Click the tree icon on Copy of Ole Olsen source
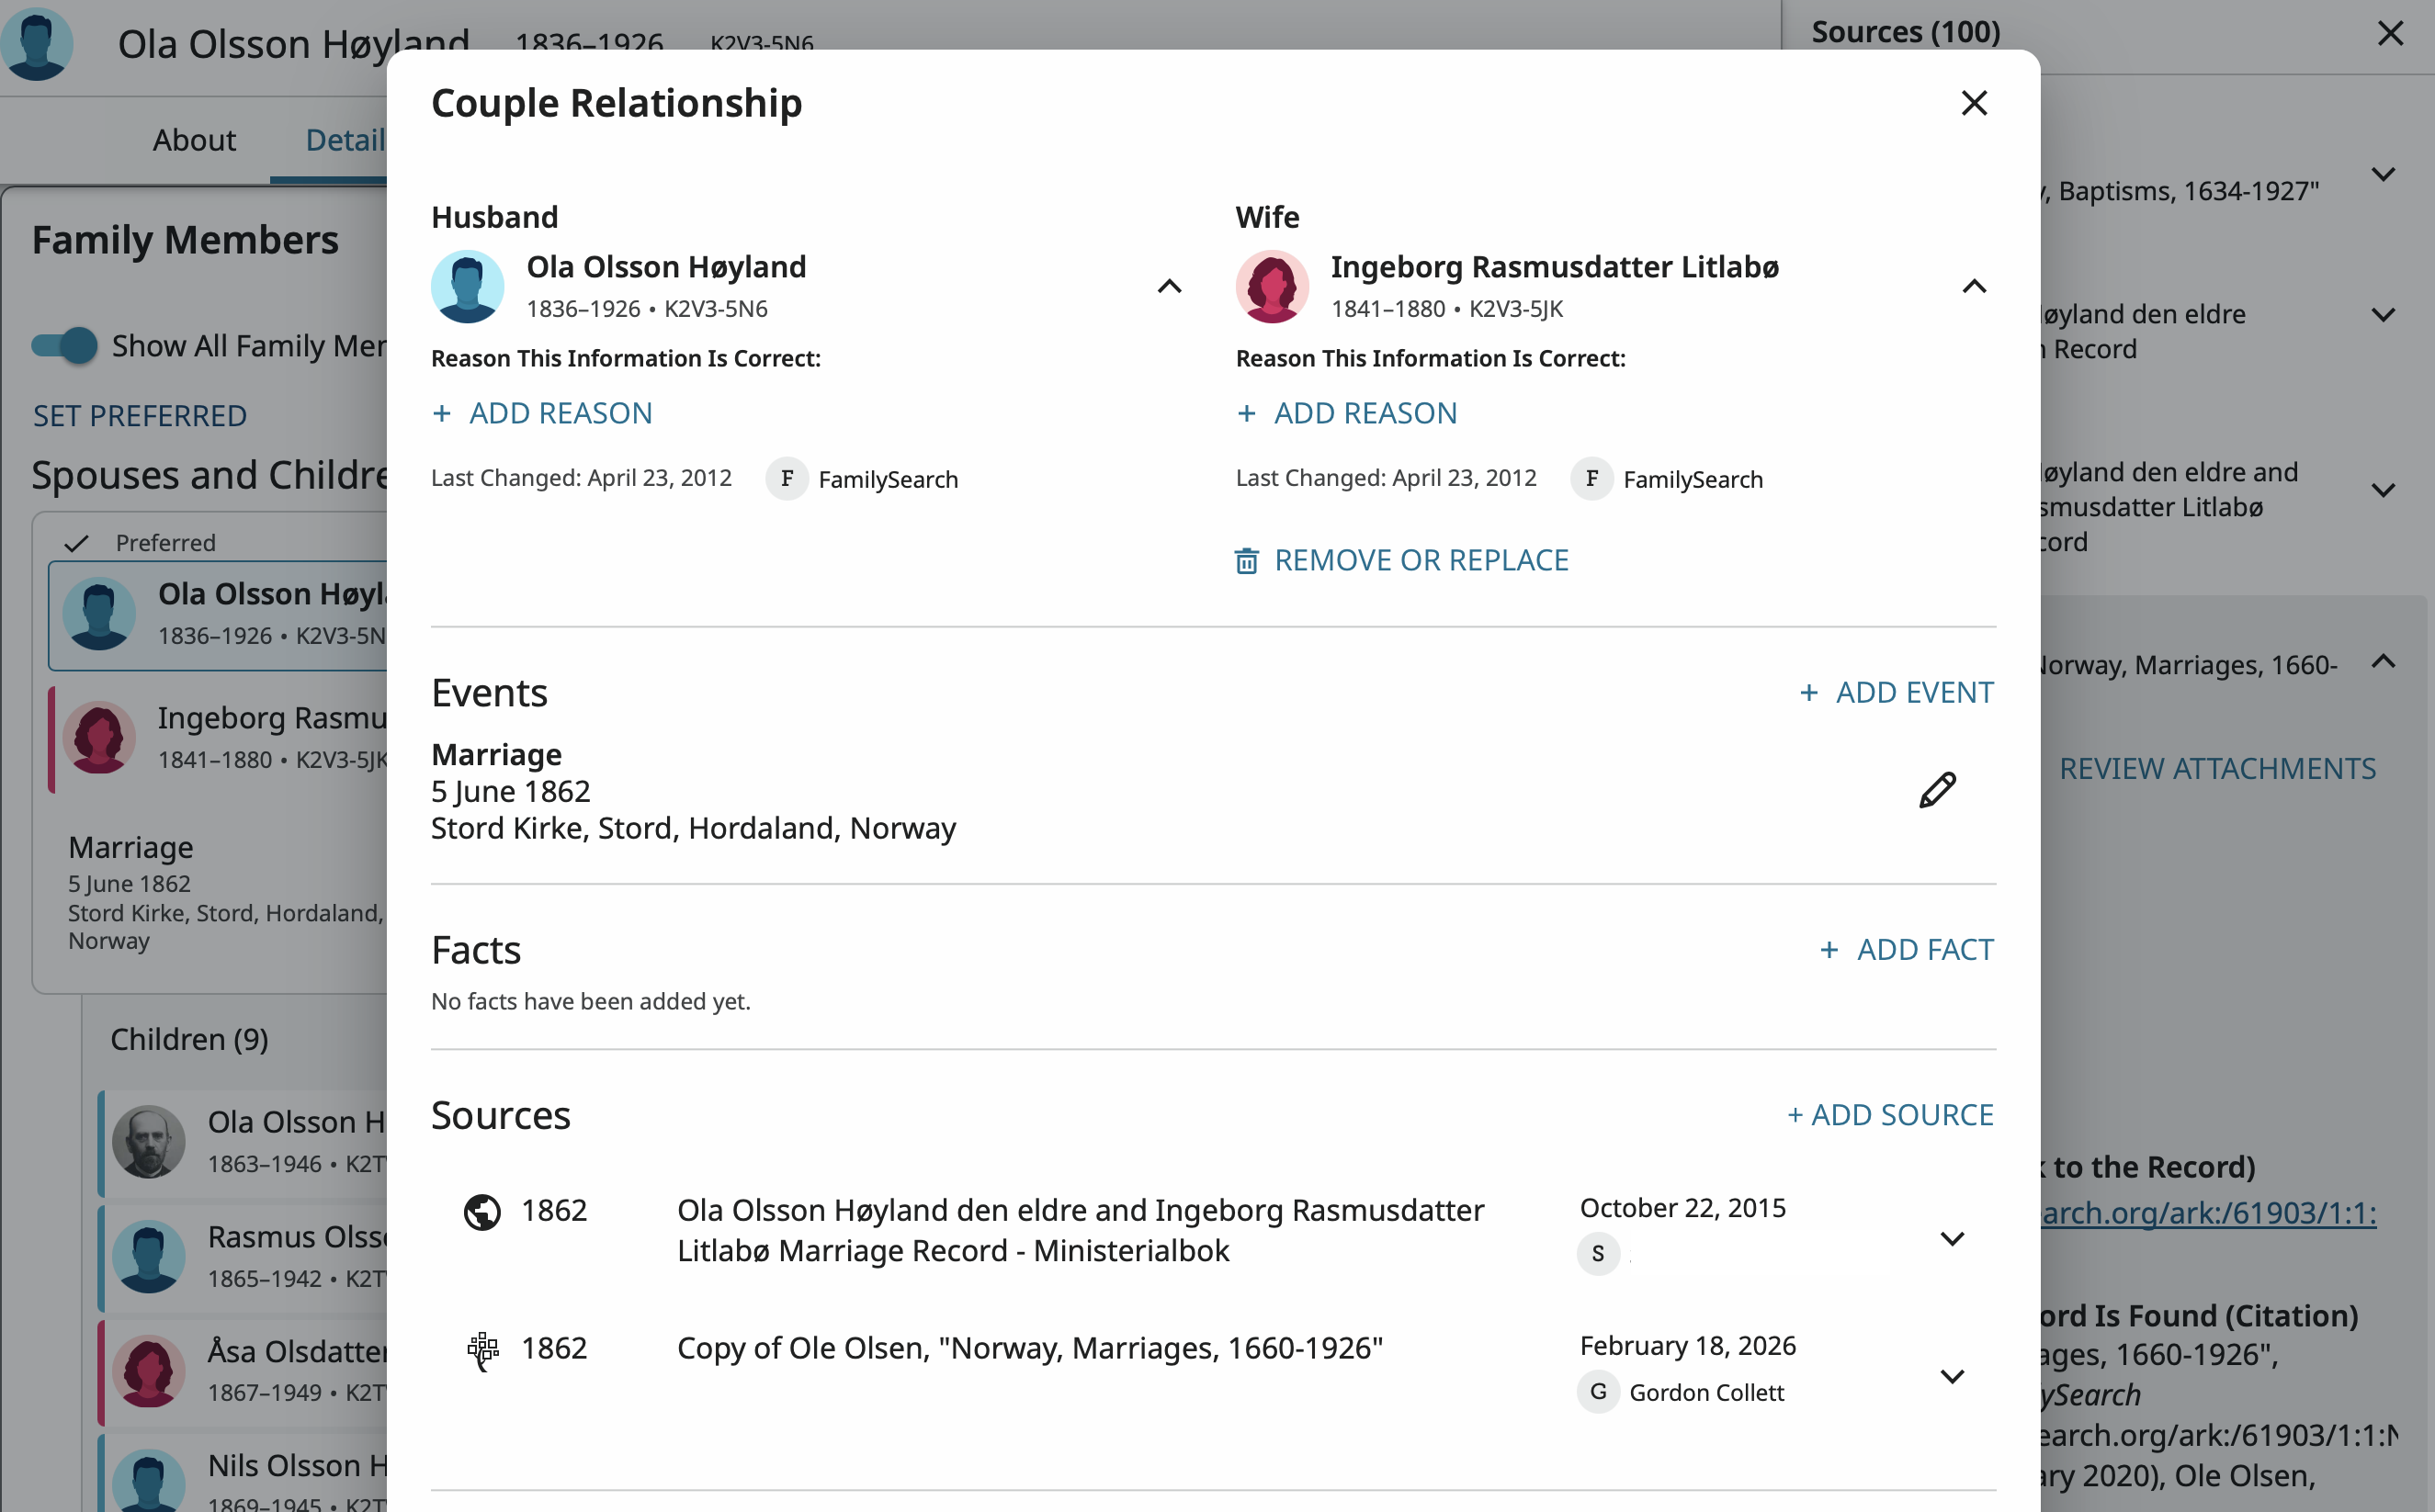 point(482,1350)
